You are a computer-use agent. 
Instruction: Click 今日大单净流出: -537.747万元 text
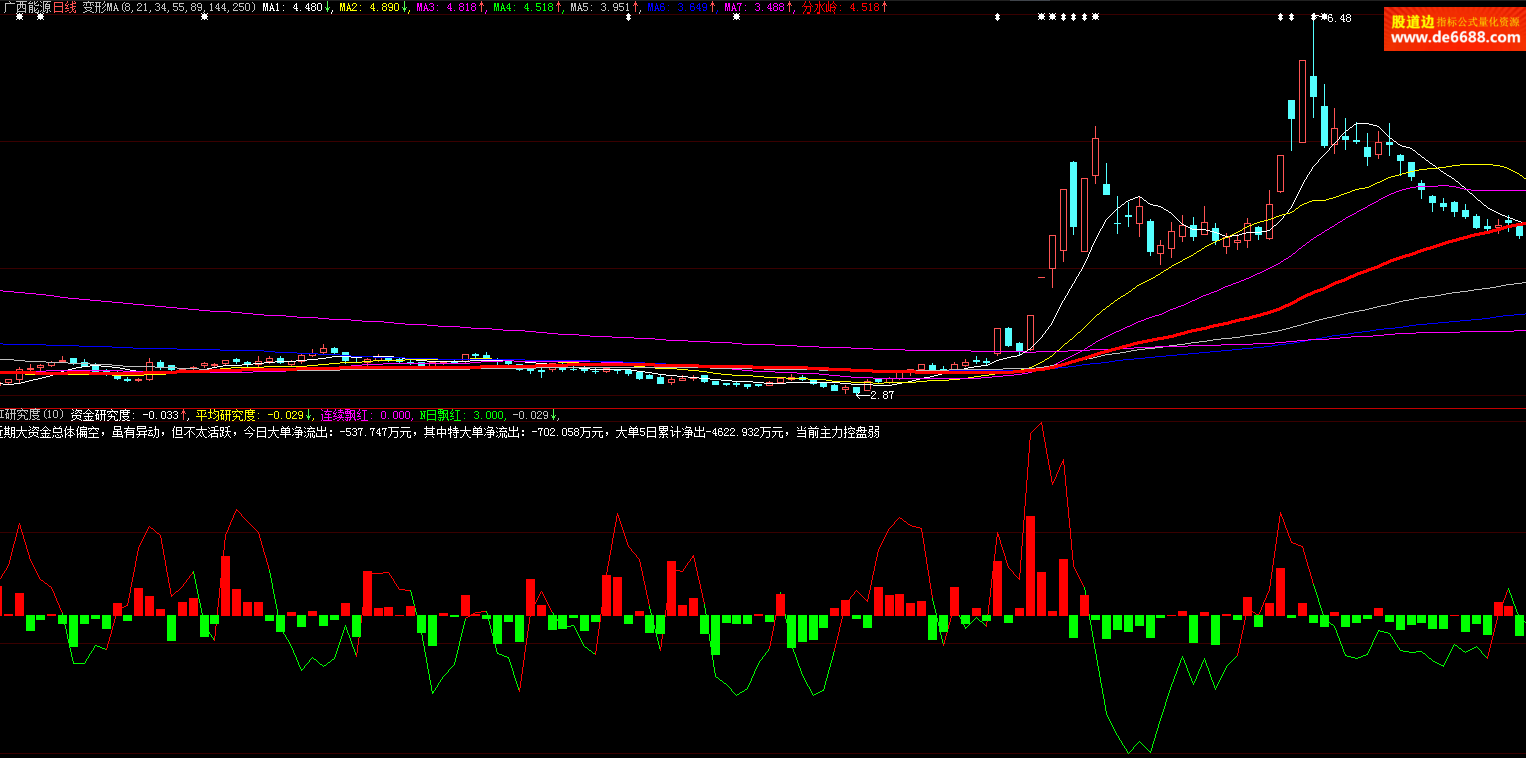tap(329, 432)
